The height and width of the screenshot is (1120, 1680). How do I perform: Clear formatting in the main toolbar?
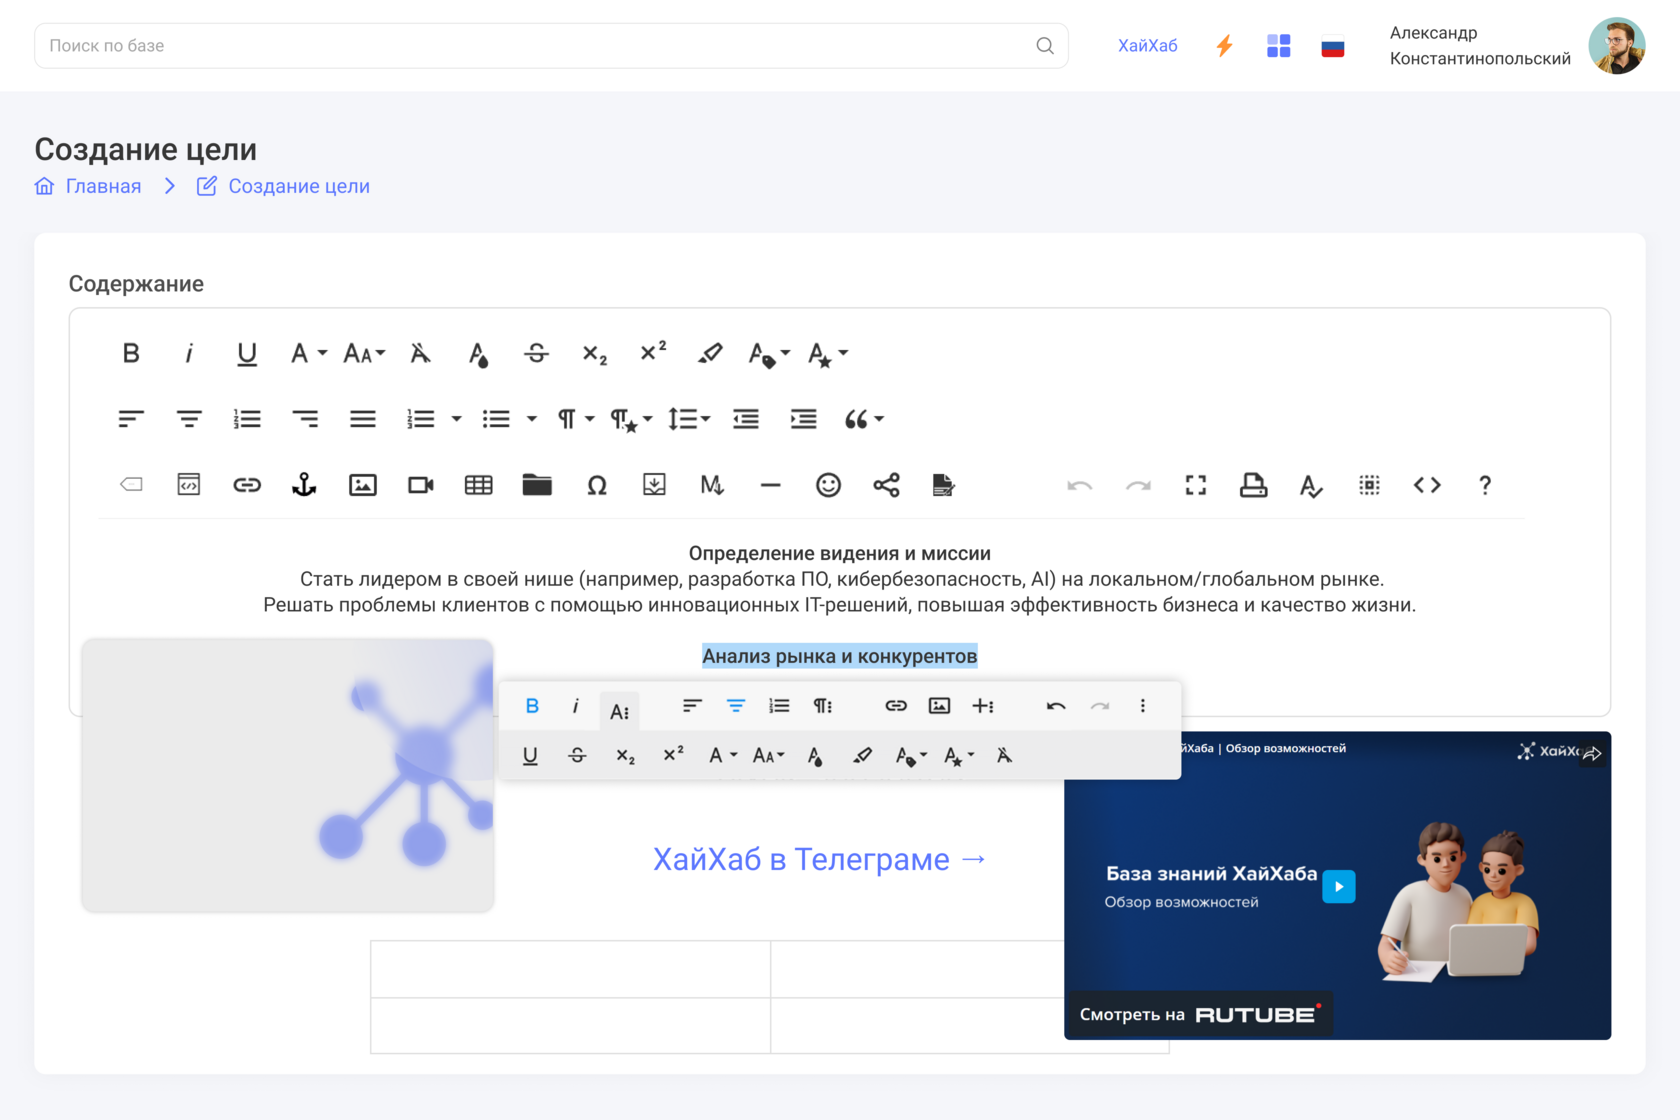tap(421, 353)
